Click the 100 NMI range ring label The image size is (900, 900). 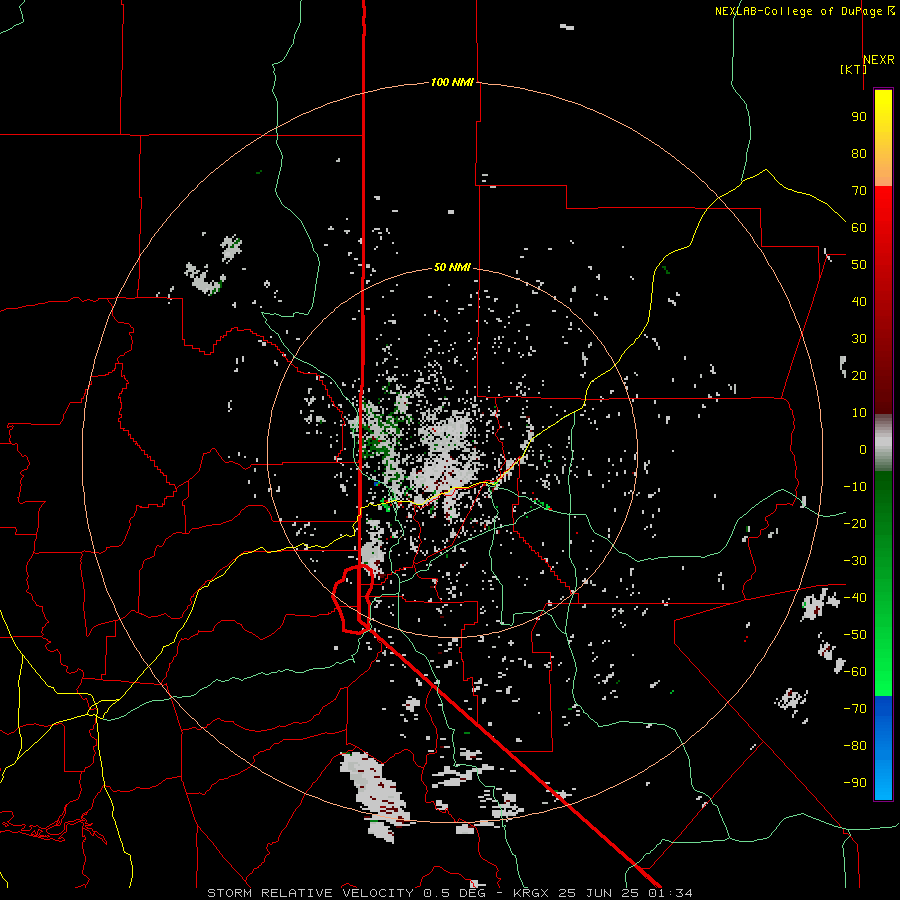point(452,83)
